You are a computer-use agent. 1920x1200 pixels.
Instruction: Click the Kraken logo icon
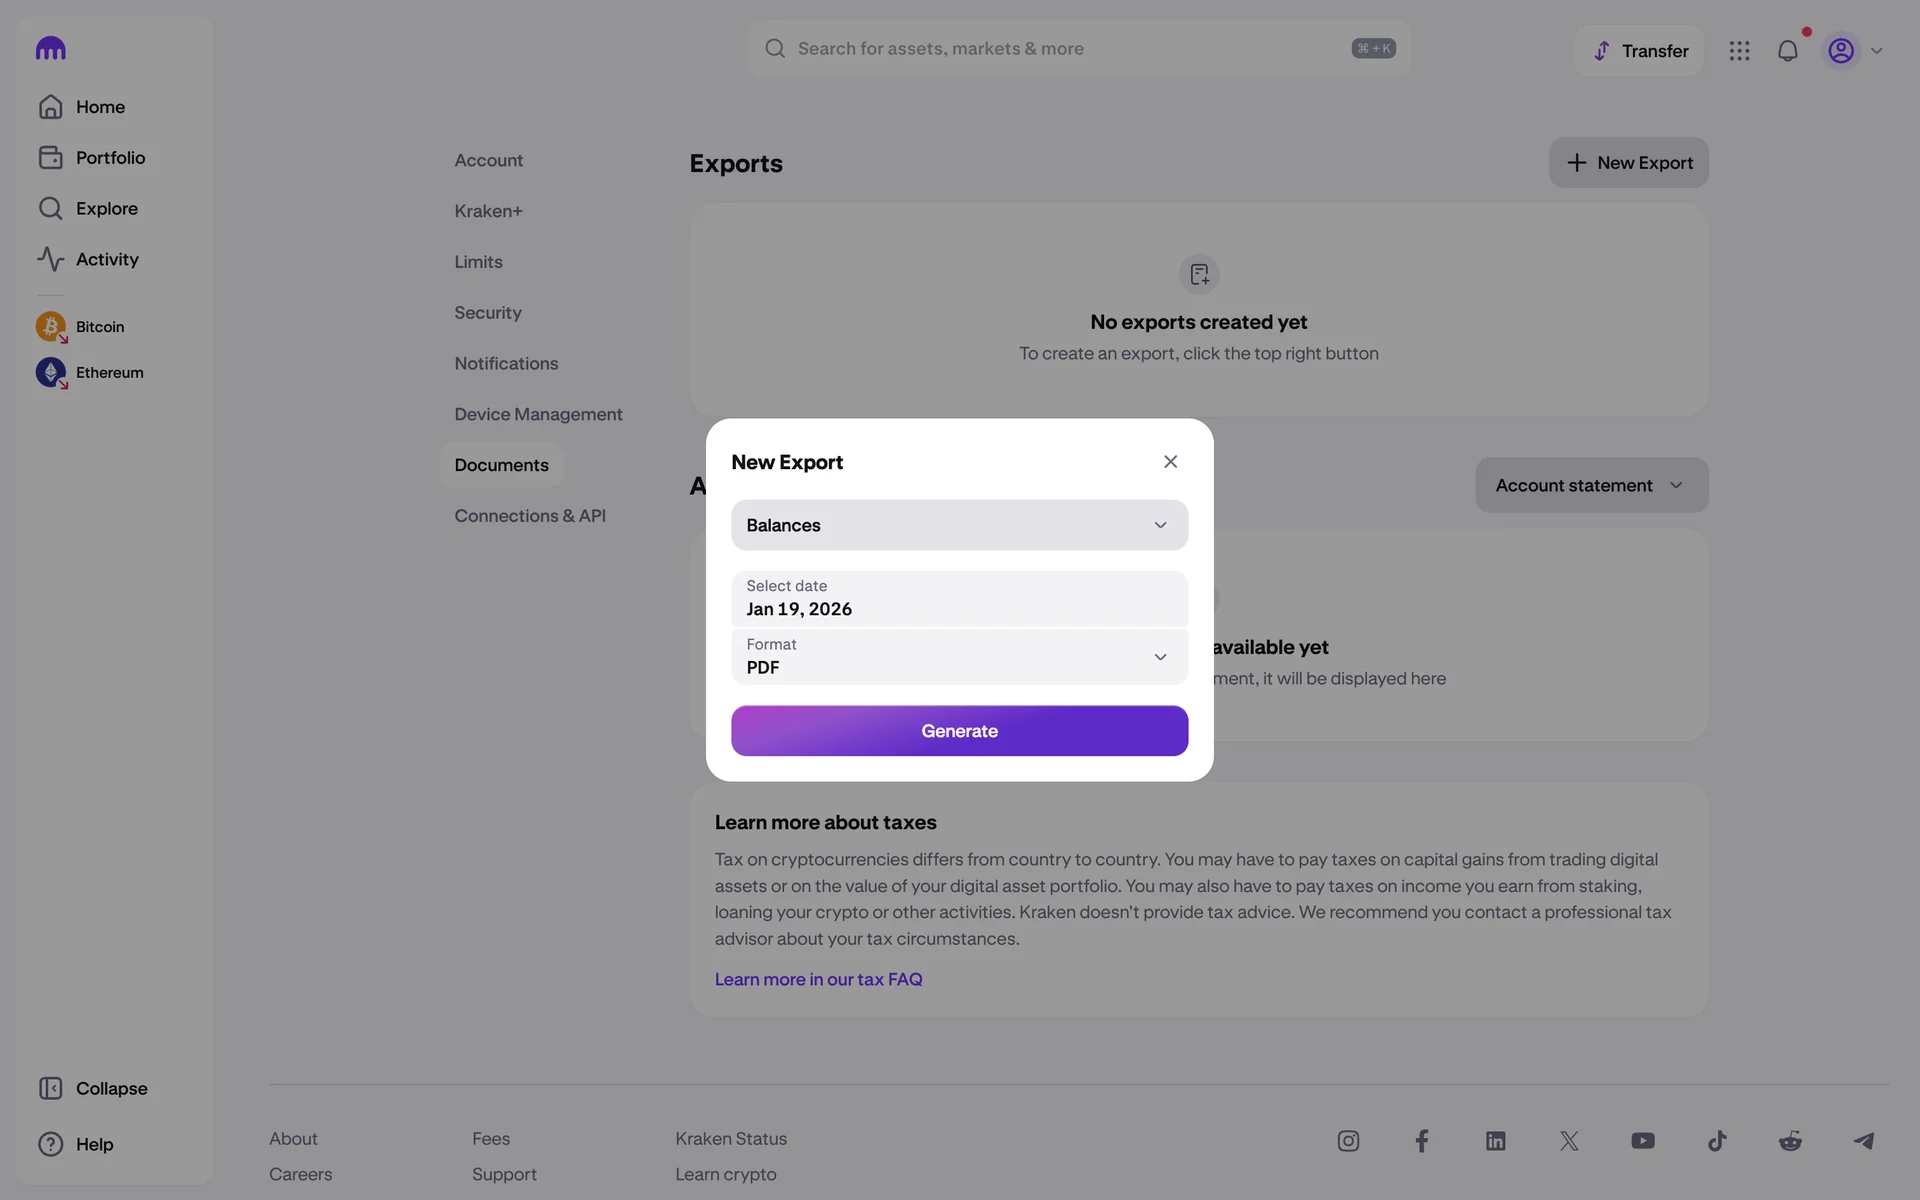[50, 48]
